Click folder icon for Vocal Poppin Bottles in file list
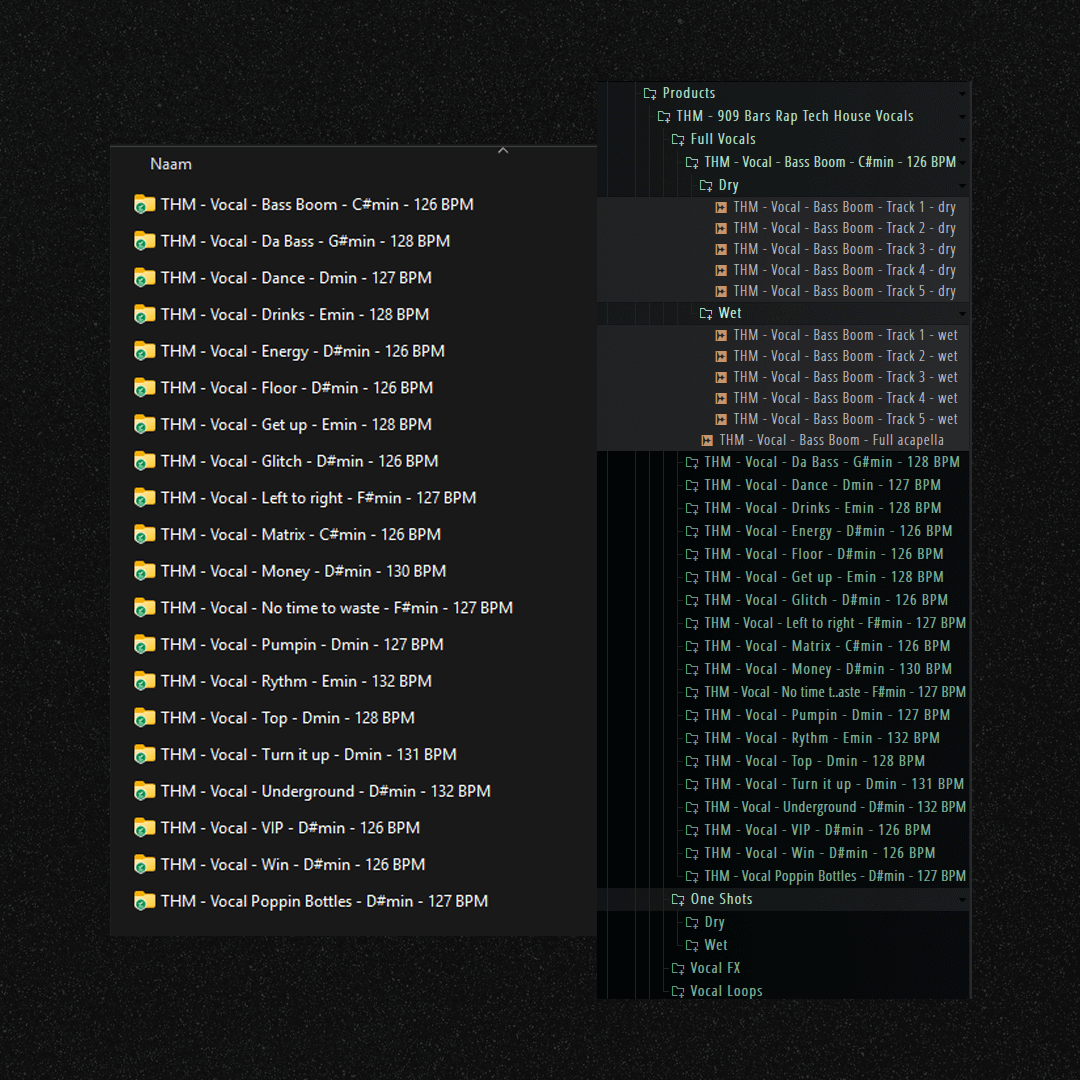This screenshot has height=1080, width=1080. pyautogui.click(x=145, y=901)
